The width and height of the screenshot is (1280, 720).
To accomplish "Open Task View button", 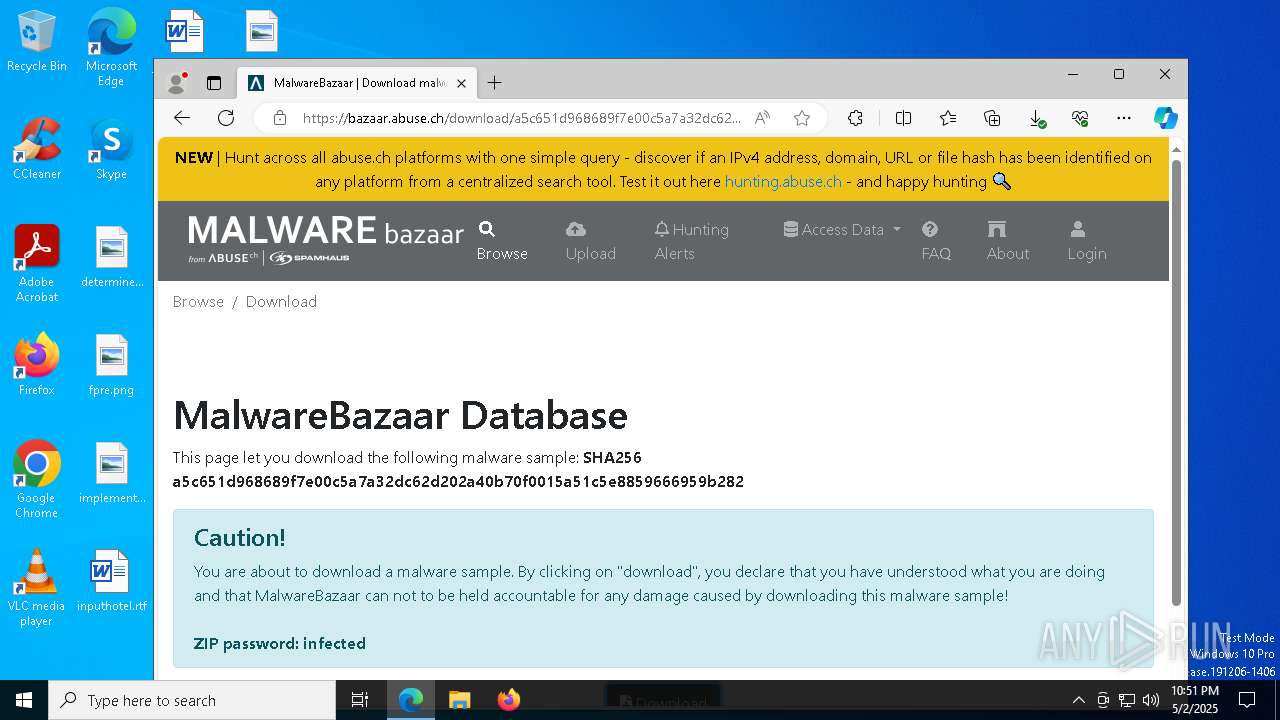I will 360,700.
